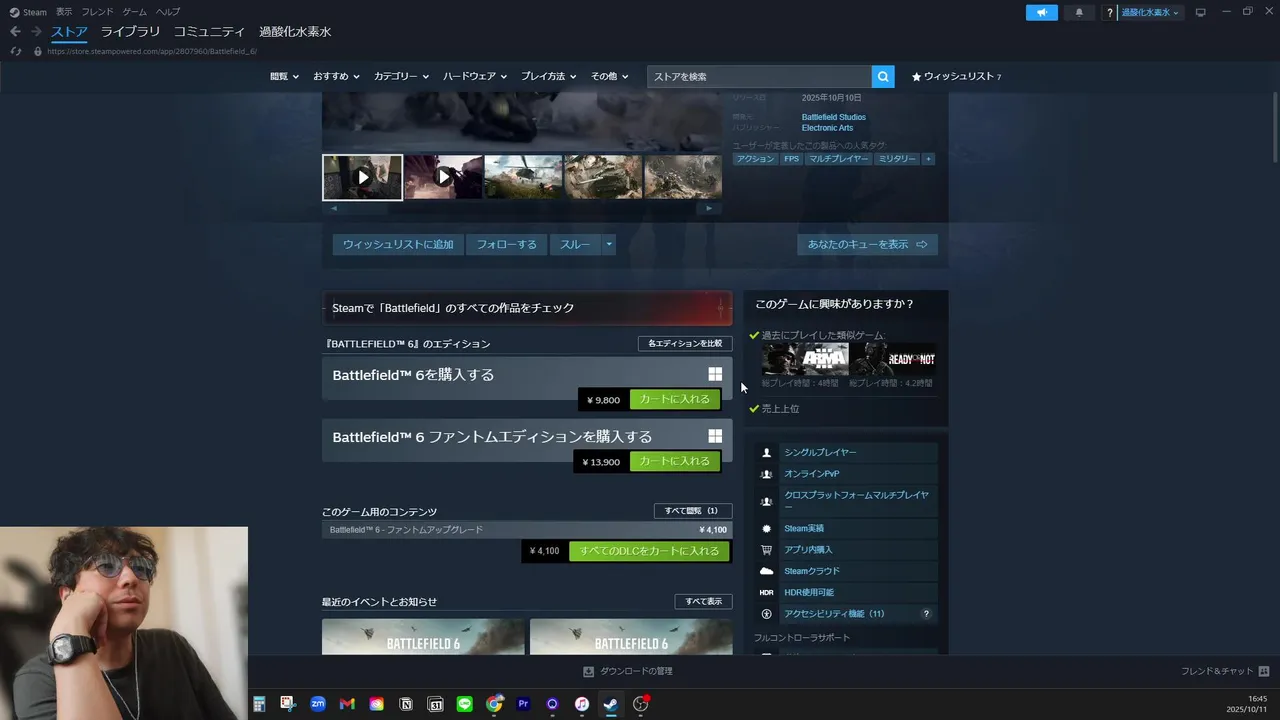Click the in-app purchases cart icon
The image size is (1280, 720).
click(767, 550)
